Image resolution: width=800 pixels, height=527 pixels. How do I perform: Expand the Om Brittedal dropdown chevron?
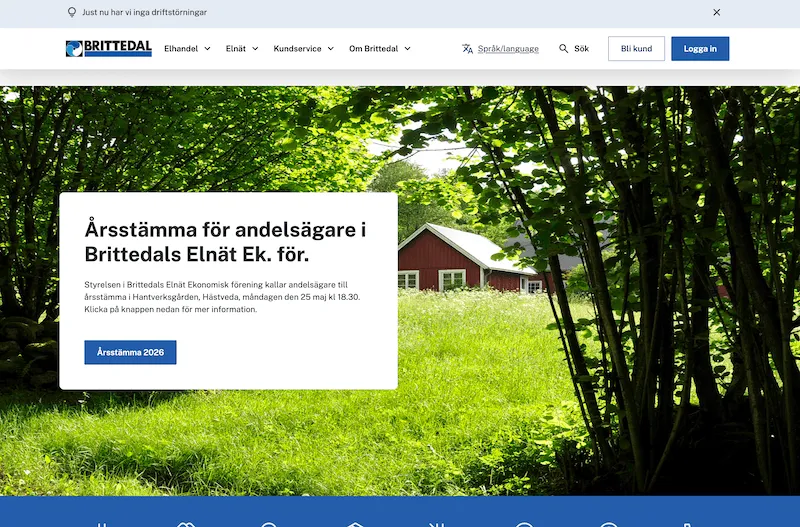click(407, 49)
